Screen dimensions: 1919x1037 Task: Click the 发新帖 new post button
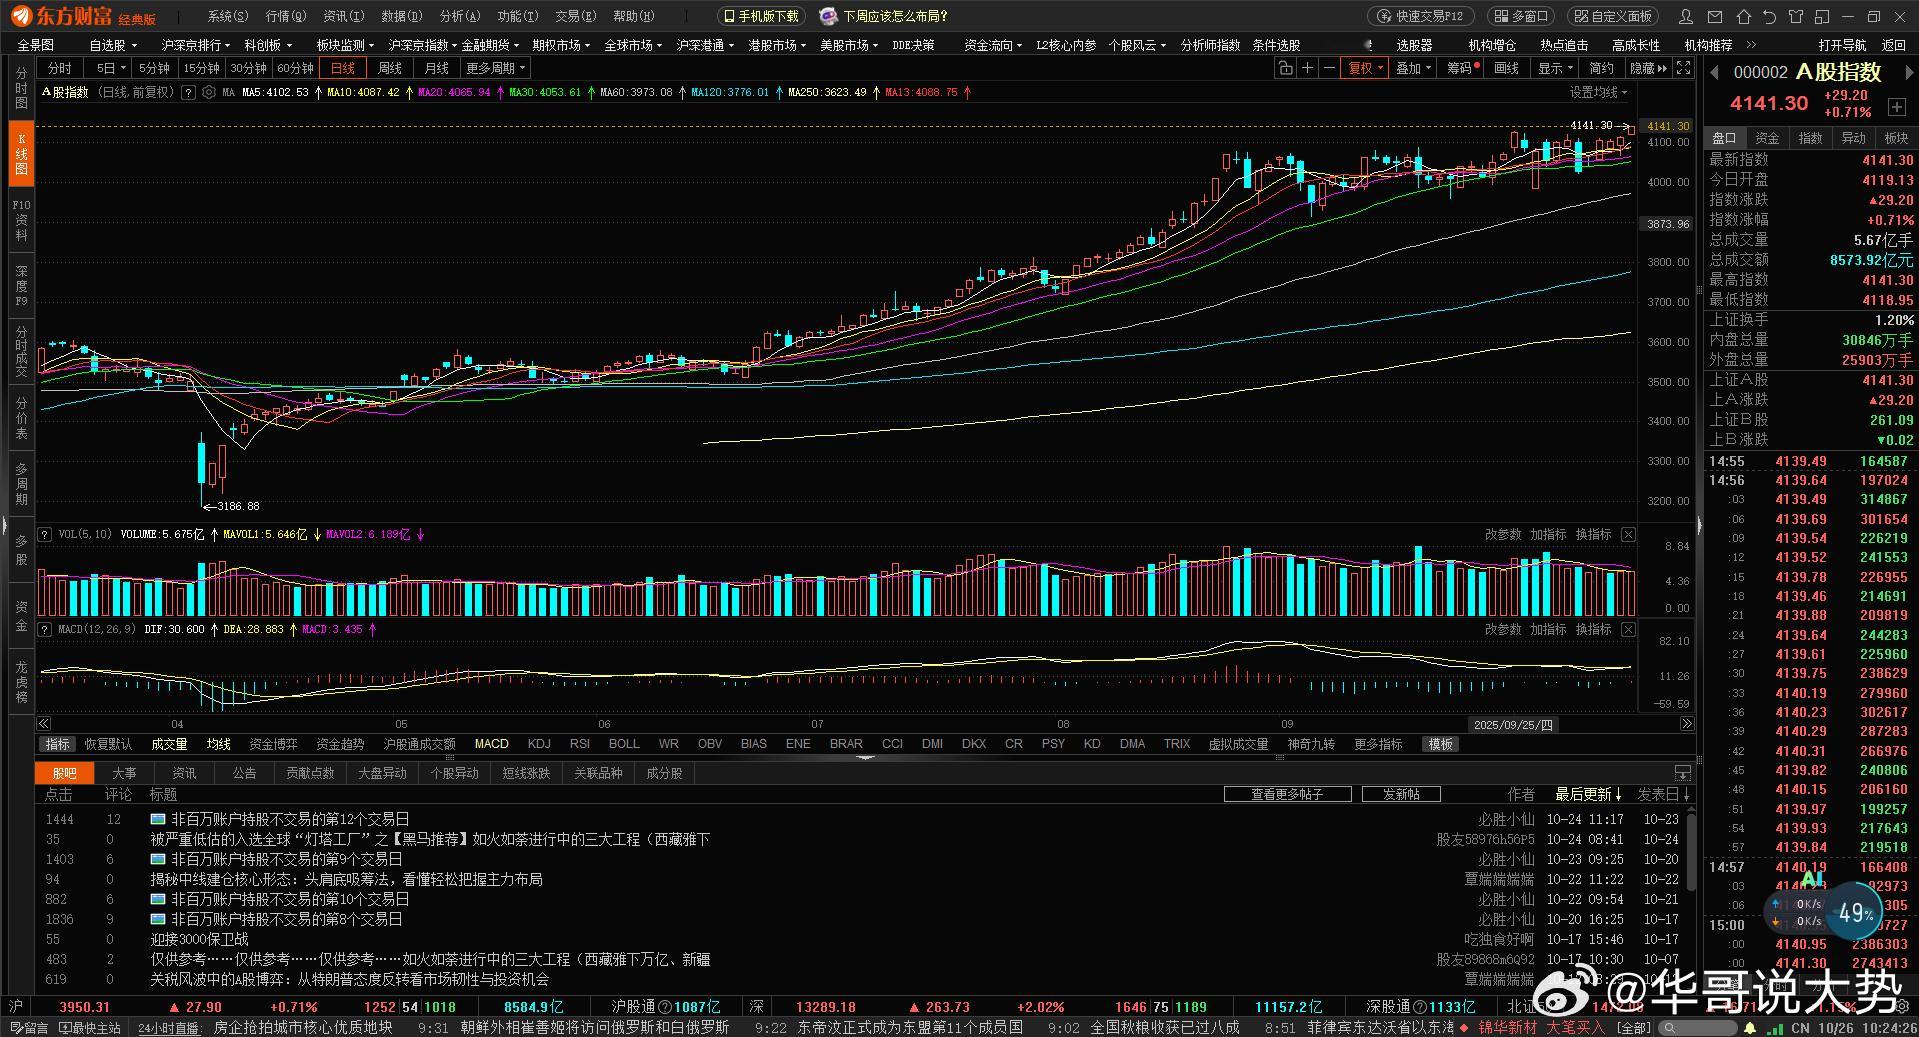tap(1401, 794)
